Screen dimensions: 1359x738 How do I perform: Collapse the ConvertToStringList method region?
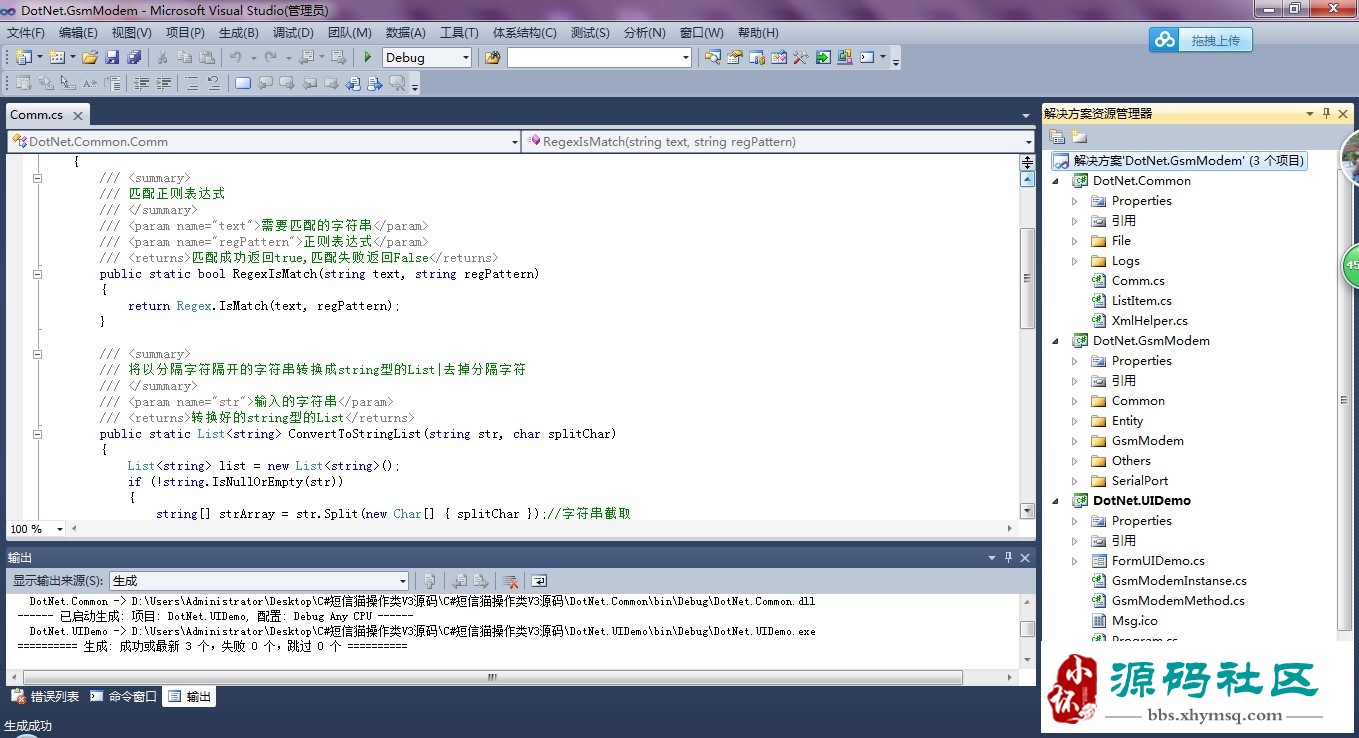click(x=38, y=434)
